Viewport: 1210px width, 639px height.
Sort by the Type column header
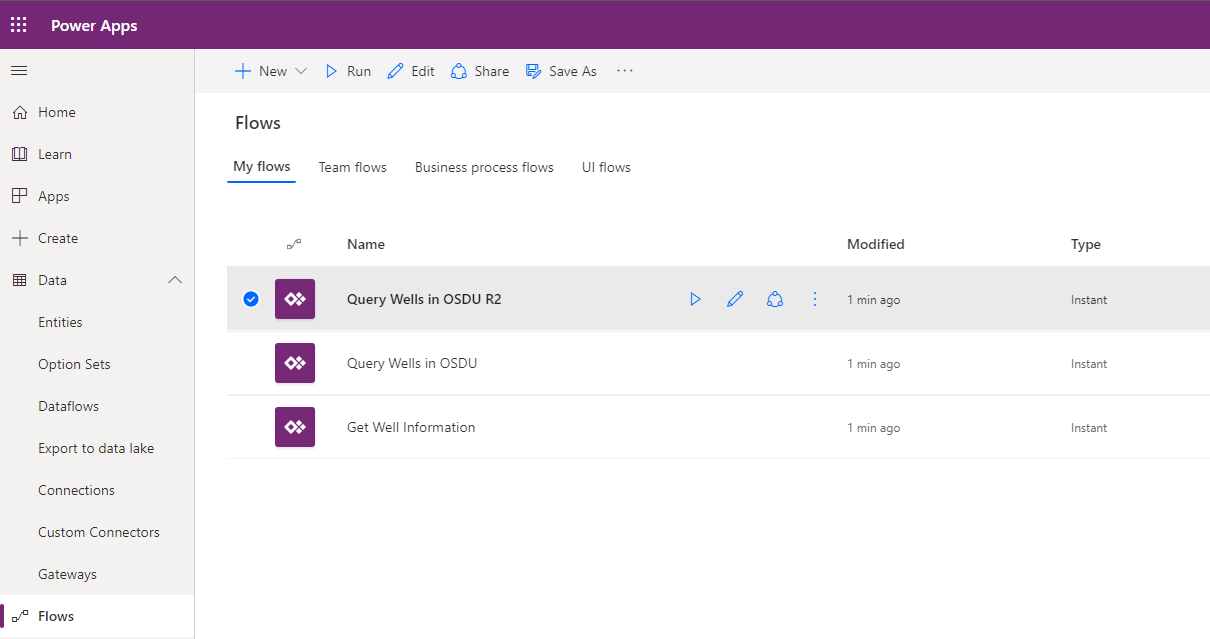[x=1086, y=244]
